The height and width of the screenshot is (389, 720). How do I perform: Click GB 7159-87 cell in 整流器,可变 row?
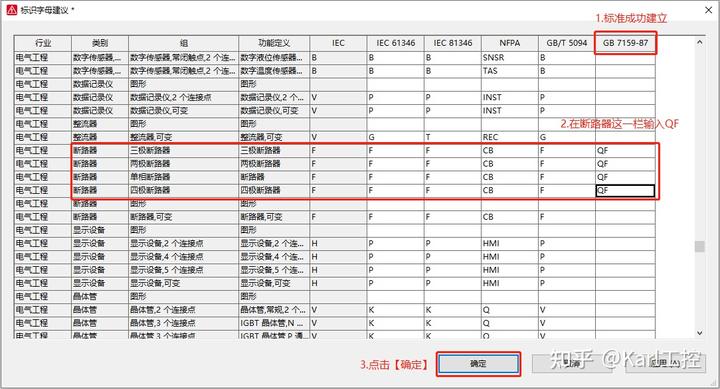click(625, 137)
